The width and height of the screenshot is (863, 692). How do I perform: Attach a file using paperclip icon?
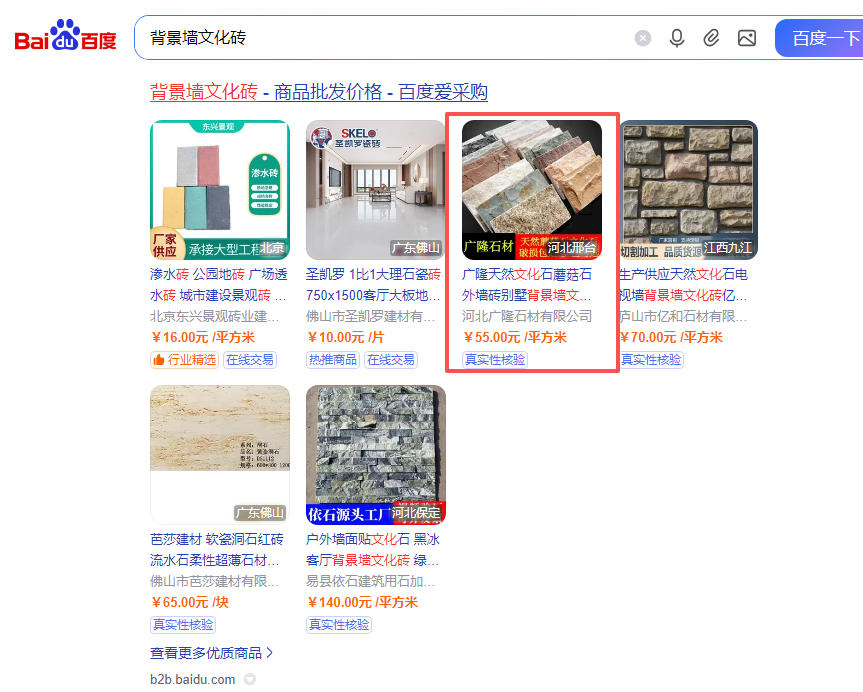711,38
